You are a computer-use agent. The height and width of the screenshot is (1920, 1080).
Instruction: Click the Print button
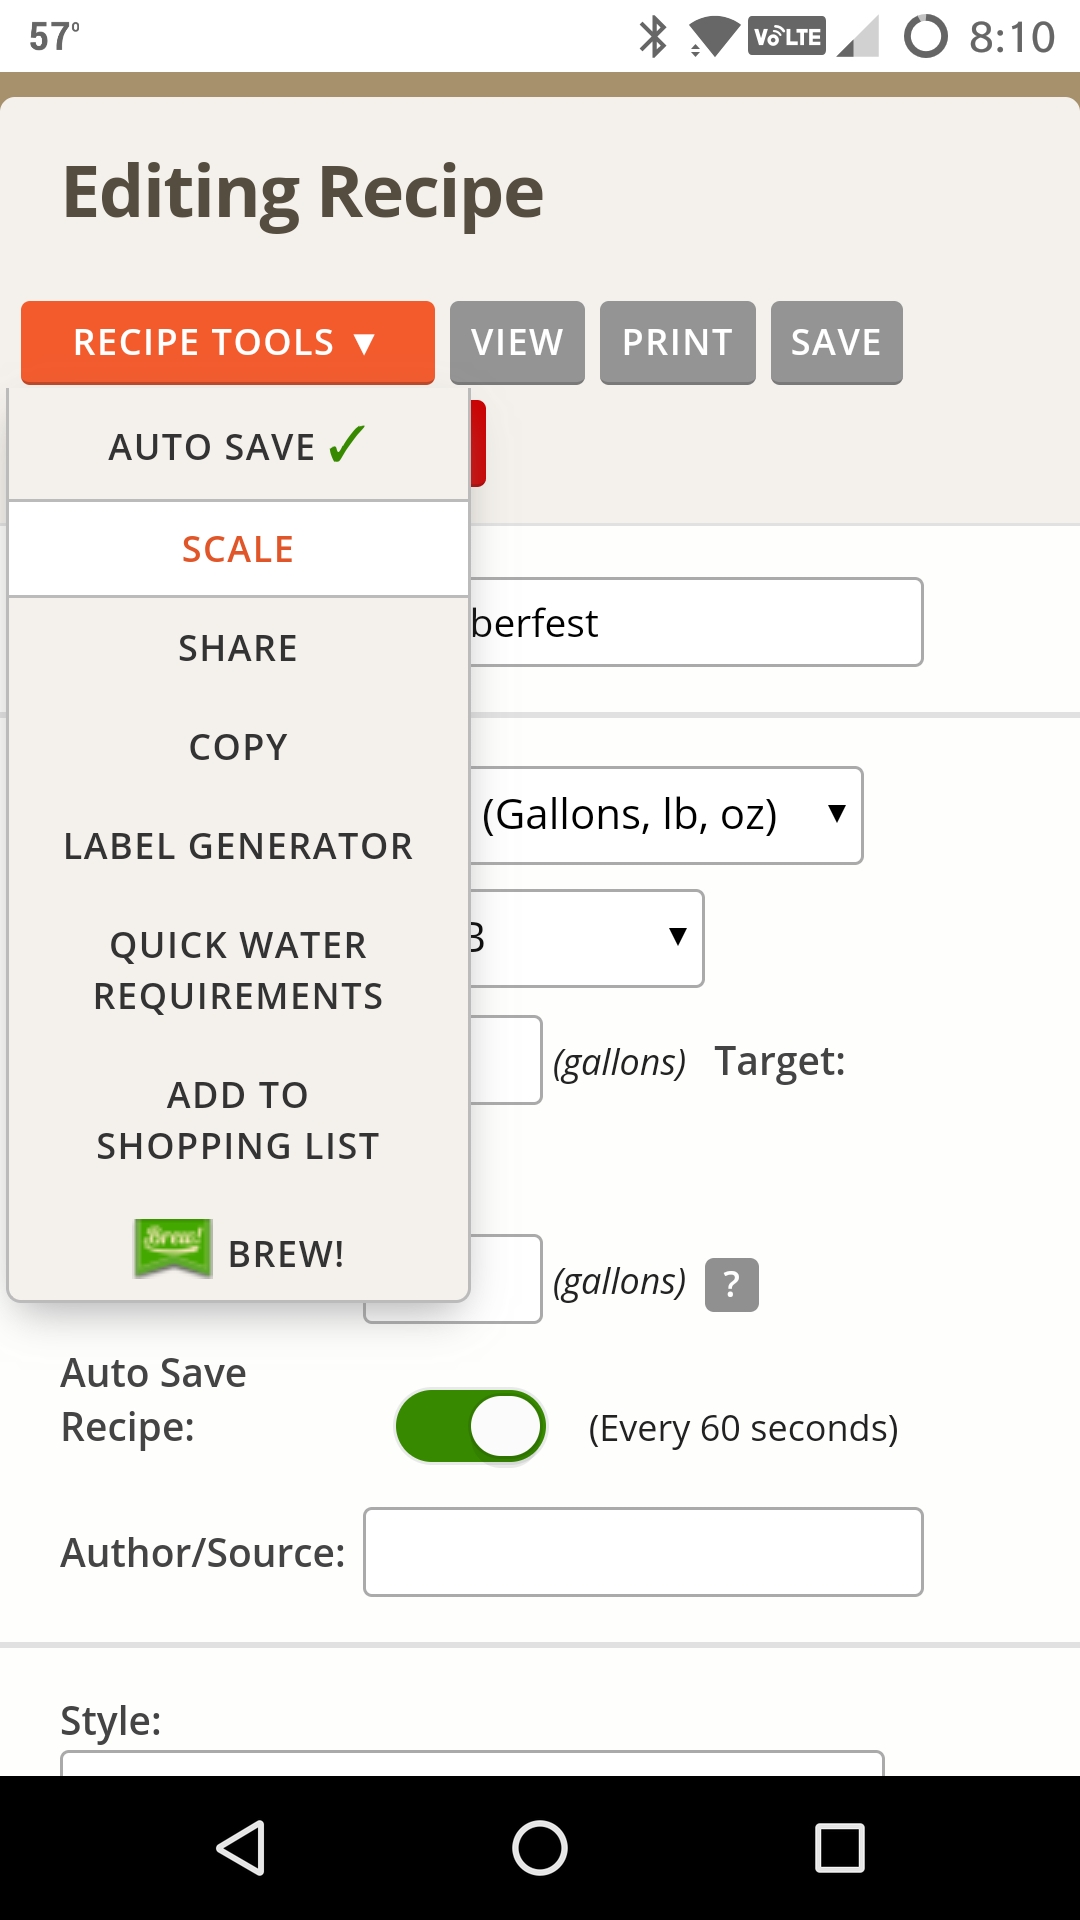pyautogui.click(x=677, y=342)
